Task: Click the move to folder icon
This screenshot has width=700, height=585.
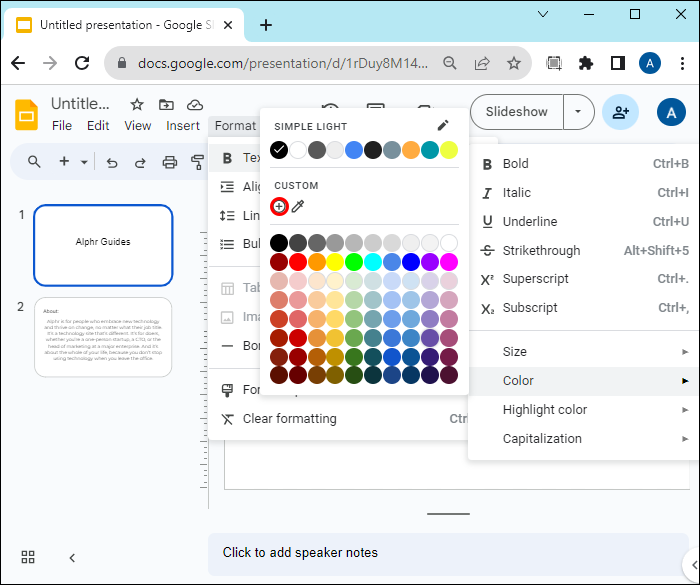Action: tap(166, 105)
